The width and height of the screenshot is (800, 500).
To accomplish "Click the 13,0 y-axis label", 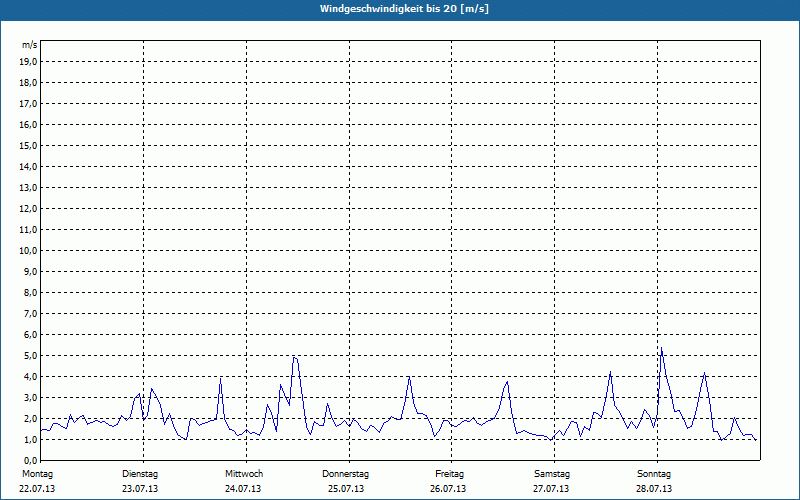I will [27, 187].
